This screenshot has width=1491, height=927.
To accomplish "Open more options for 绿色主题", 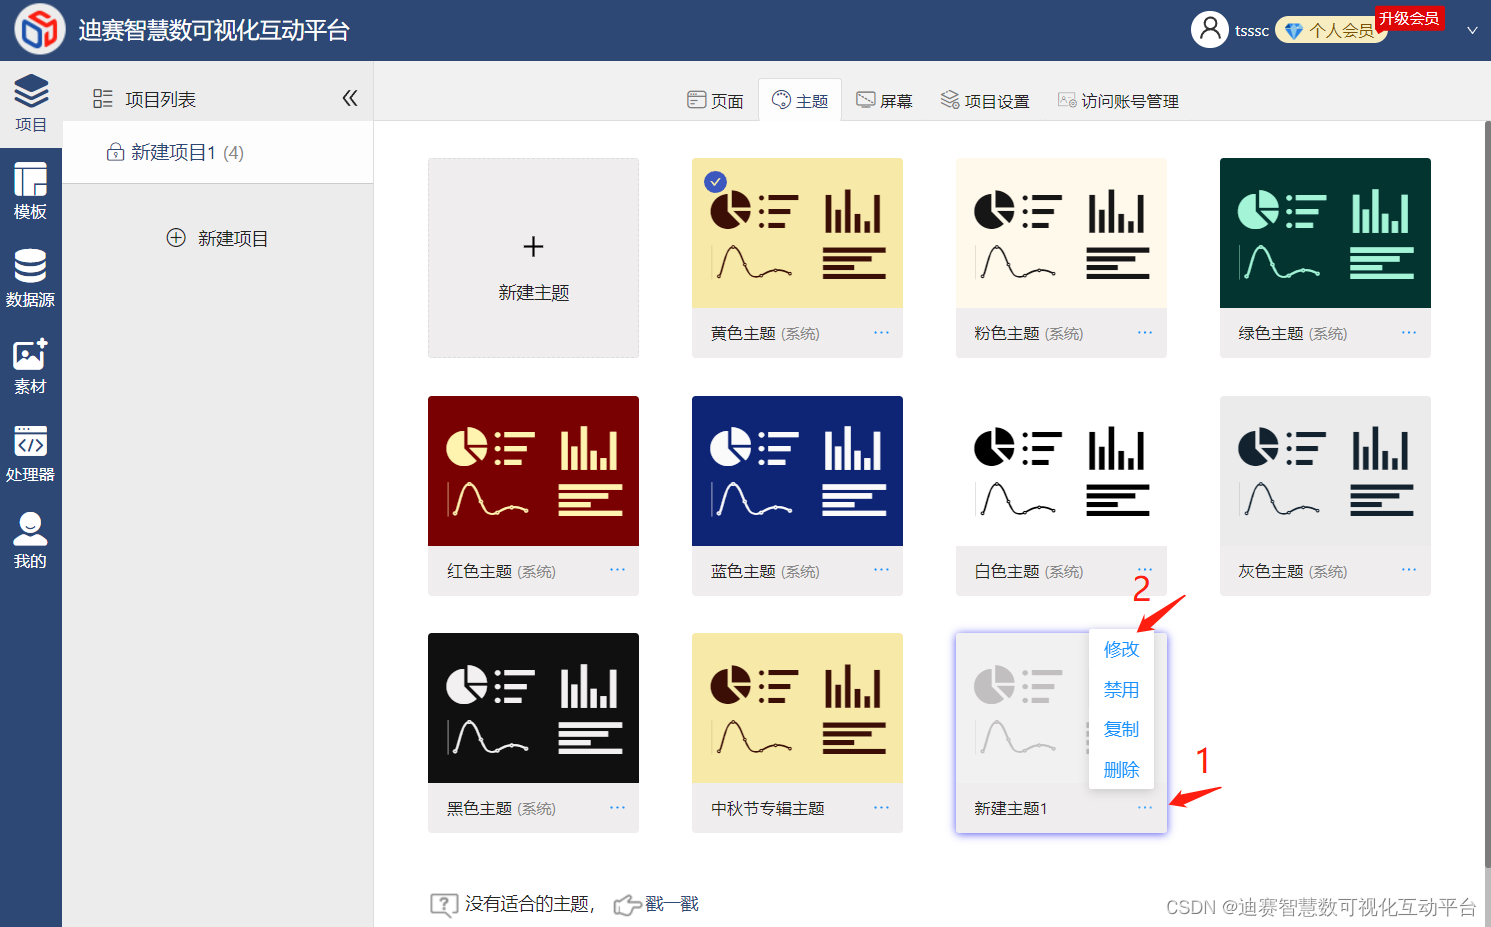I will click(x=1409, y=332).
